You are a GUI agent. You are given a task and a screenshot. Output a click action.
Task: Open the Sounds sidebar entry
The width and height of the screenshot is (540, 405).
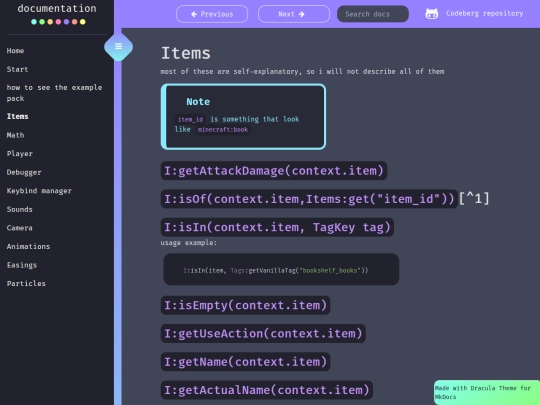tap(19, 209)
